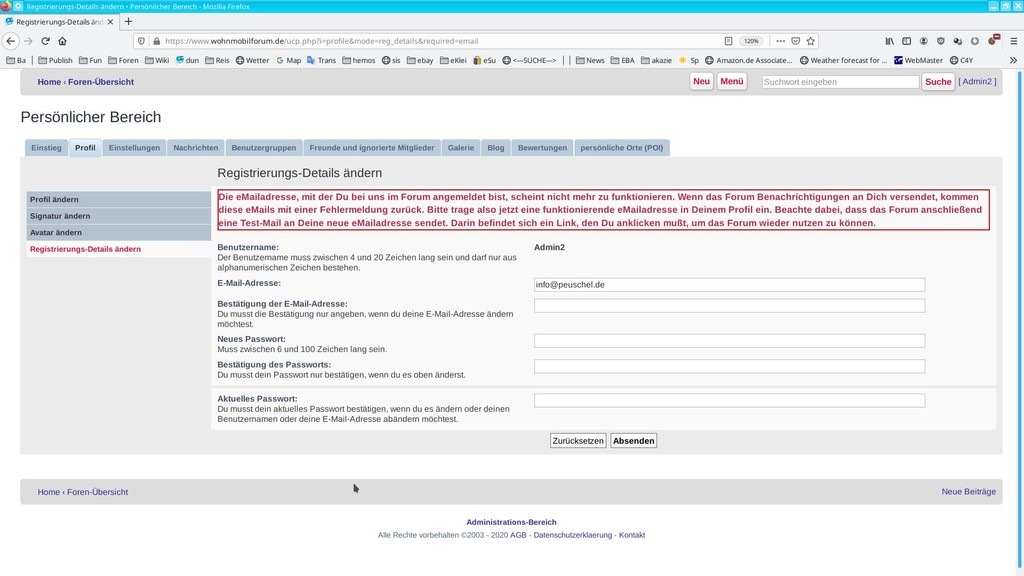Toggle the sidebar icon in toolbar
Viewport: 1024px width, 576px height.
pos(906,40)
